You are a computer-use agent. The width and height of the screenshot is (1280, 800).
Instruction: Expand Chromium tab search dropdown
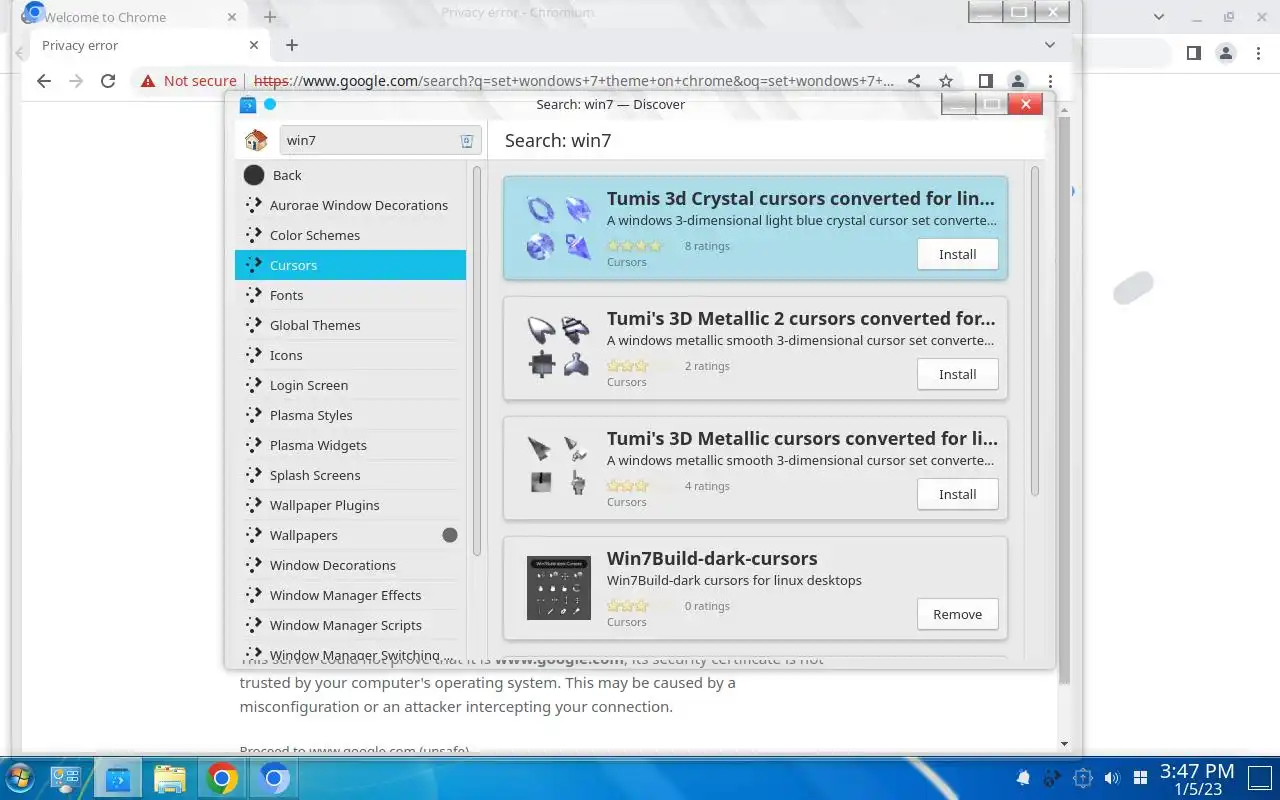tap(1050, 45)
